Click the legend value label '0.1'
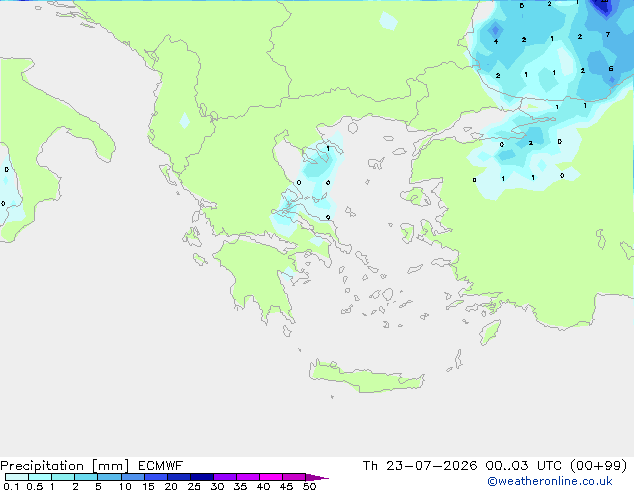The image size is (634, 490). point(11,486)
